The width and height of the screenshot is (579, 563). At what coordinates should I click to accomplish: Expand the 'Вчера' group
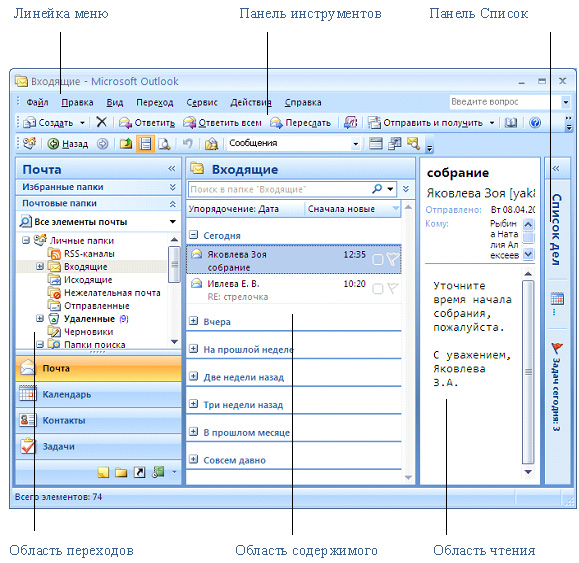pyautogui.click(x=193, y=320)
